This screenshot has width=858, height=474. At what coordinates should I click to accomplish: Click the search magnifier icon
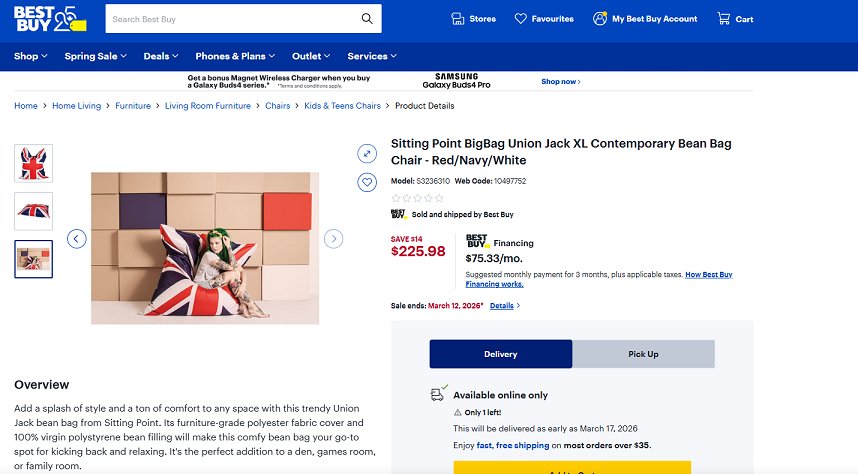coord(367,19)
